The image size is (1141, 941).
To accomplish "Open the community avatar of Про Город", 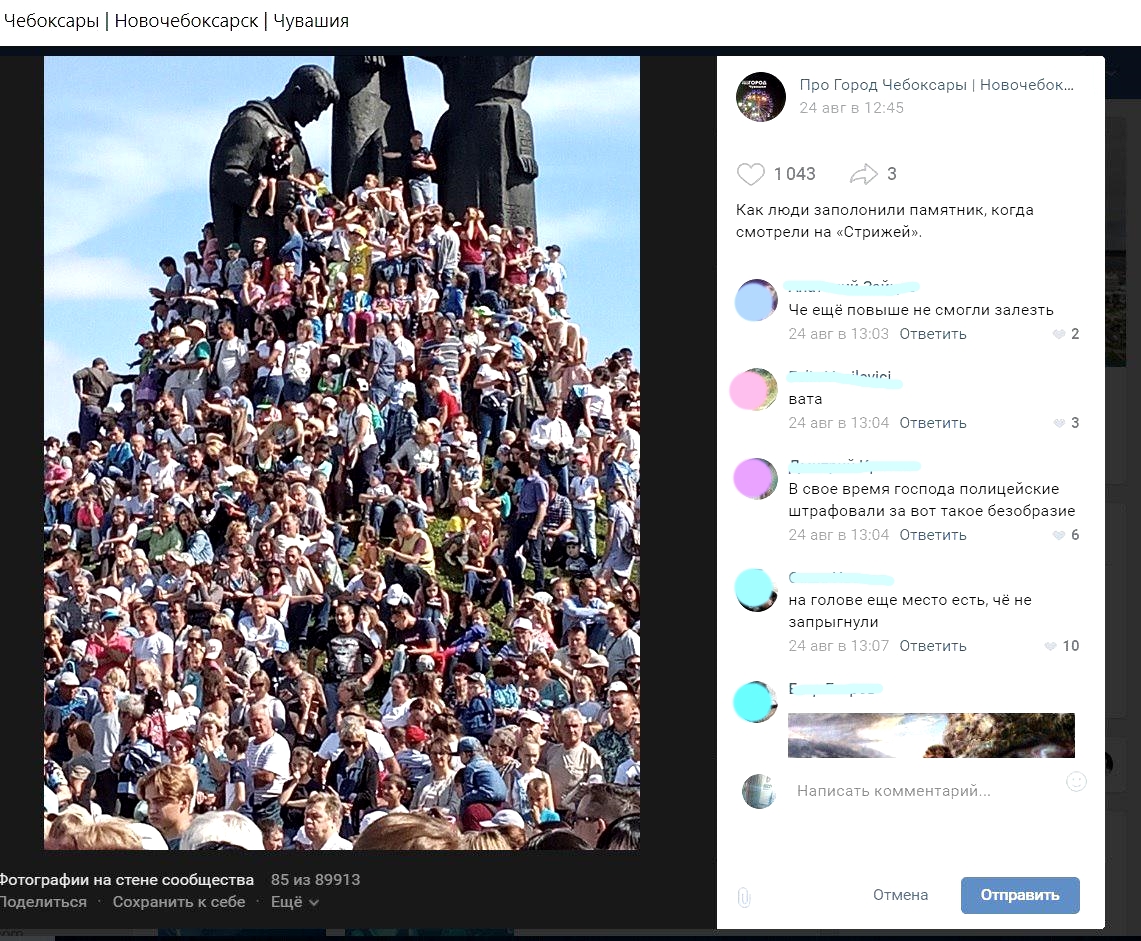I will click(760, 96).
